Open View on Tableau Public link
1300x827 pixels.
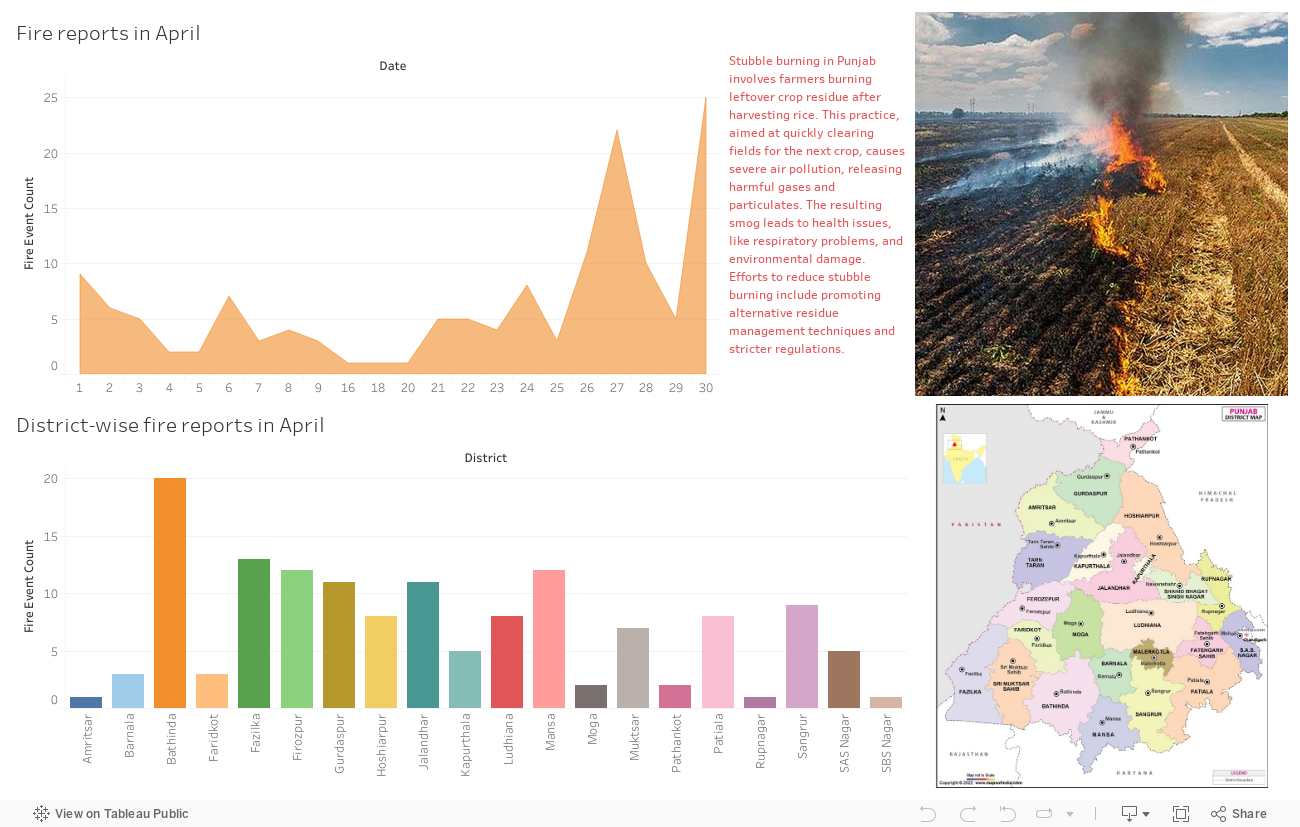111,814
